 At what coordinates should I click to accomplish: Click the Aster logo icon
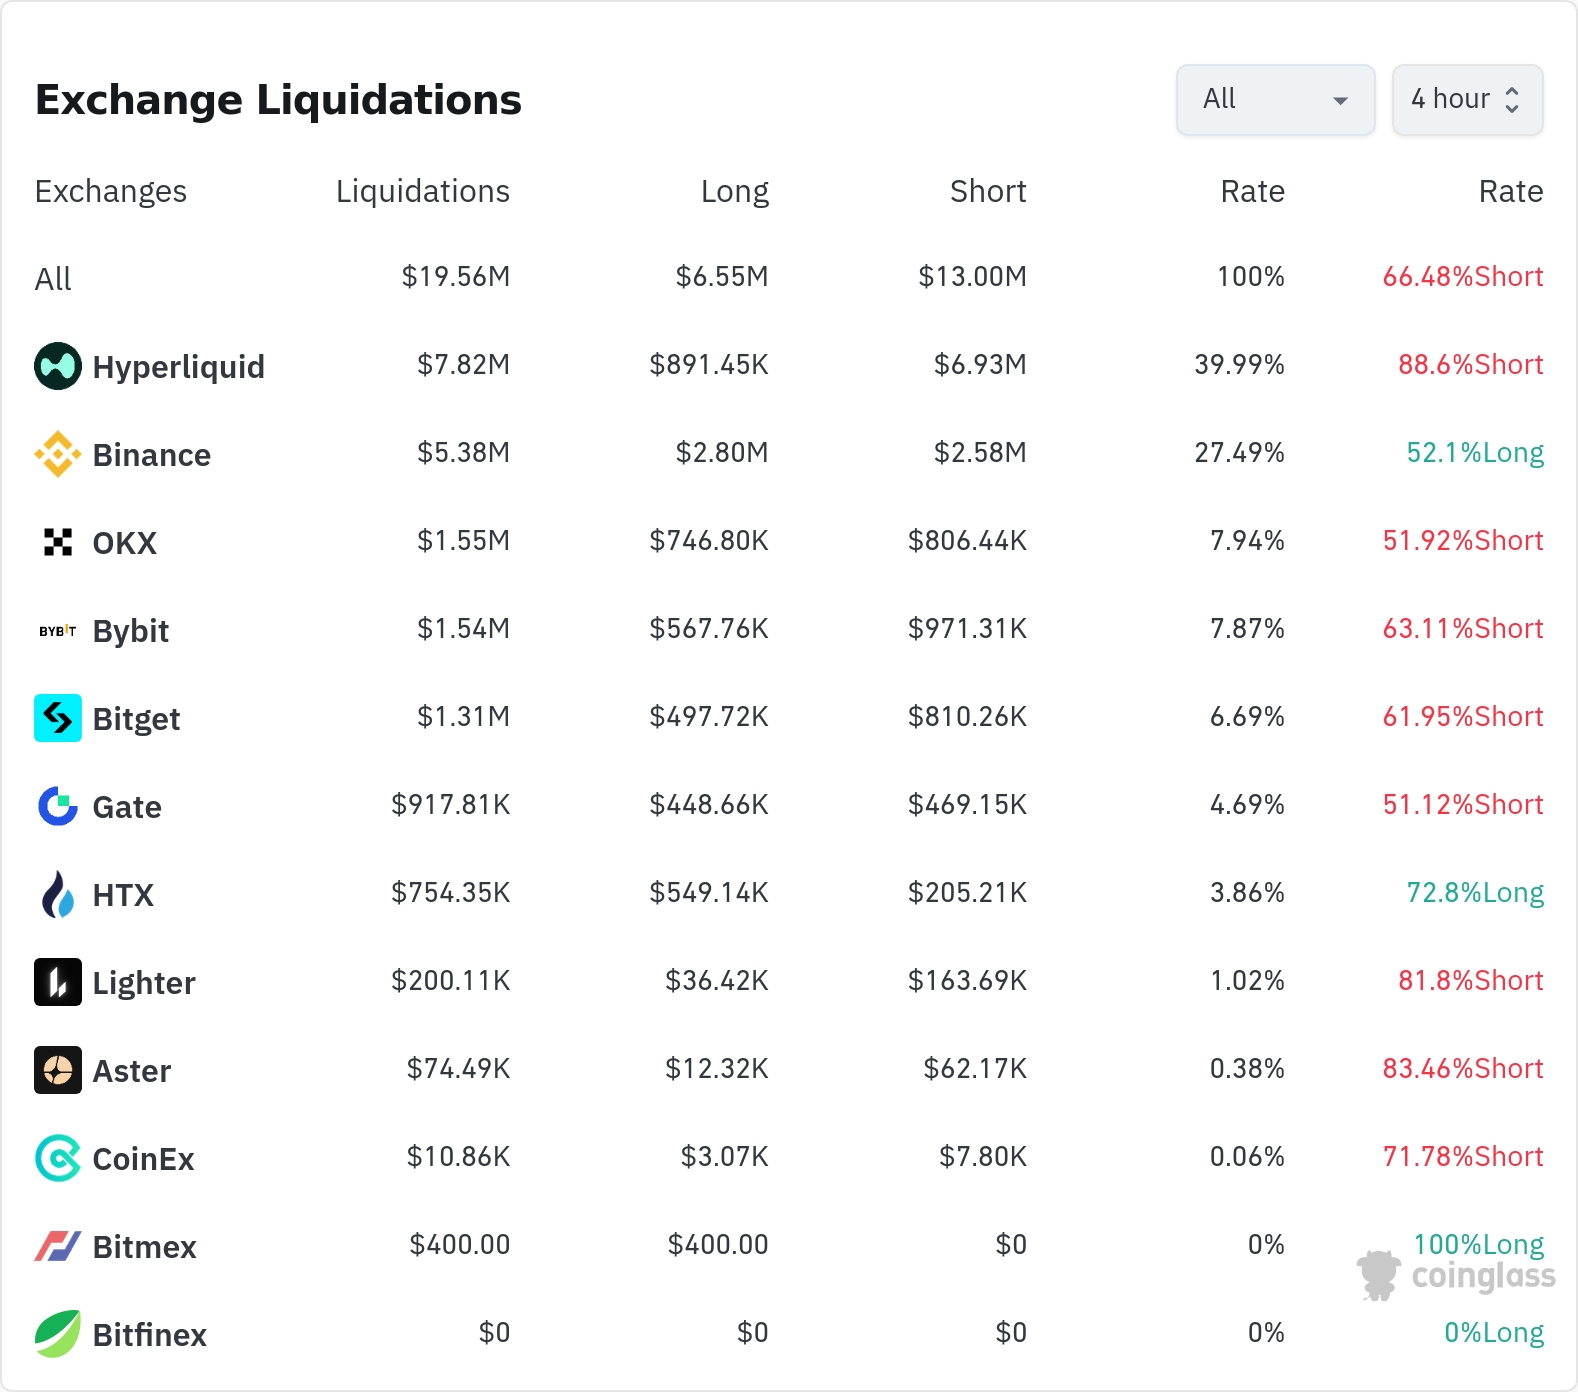tap(58, 1070)
